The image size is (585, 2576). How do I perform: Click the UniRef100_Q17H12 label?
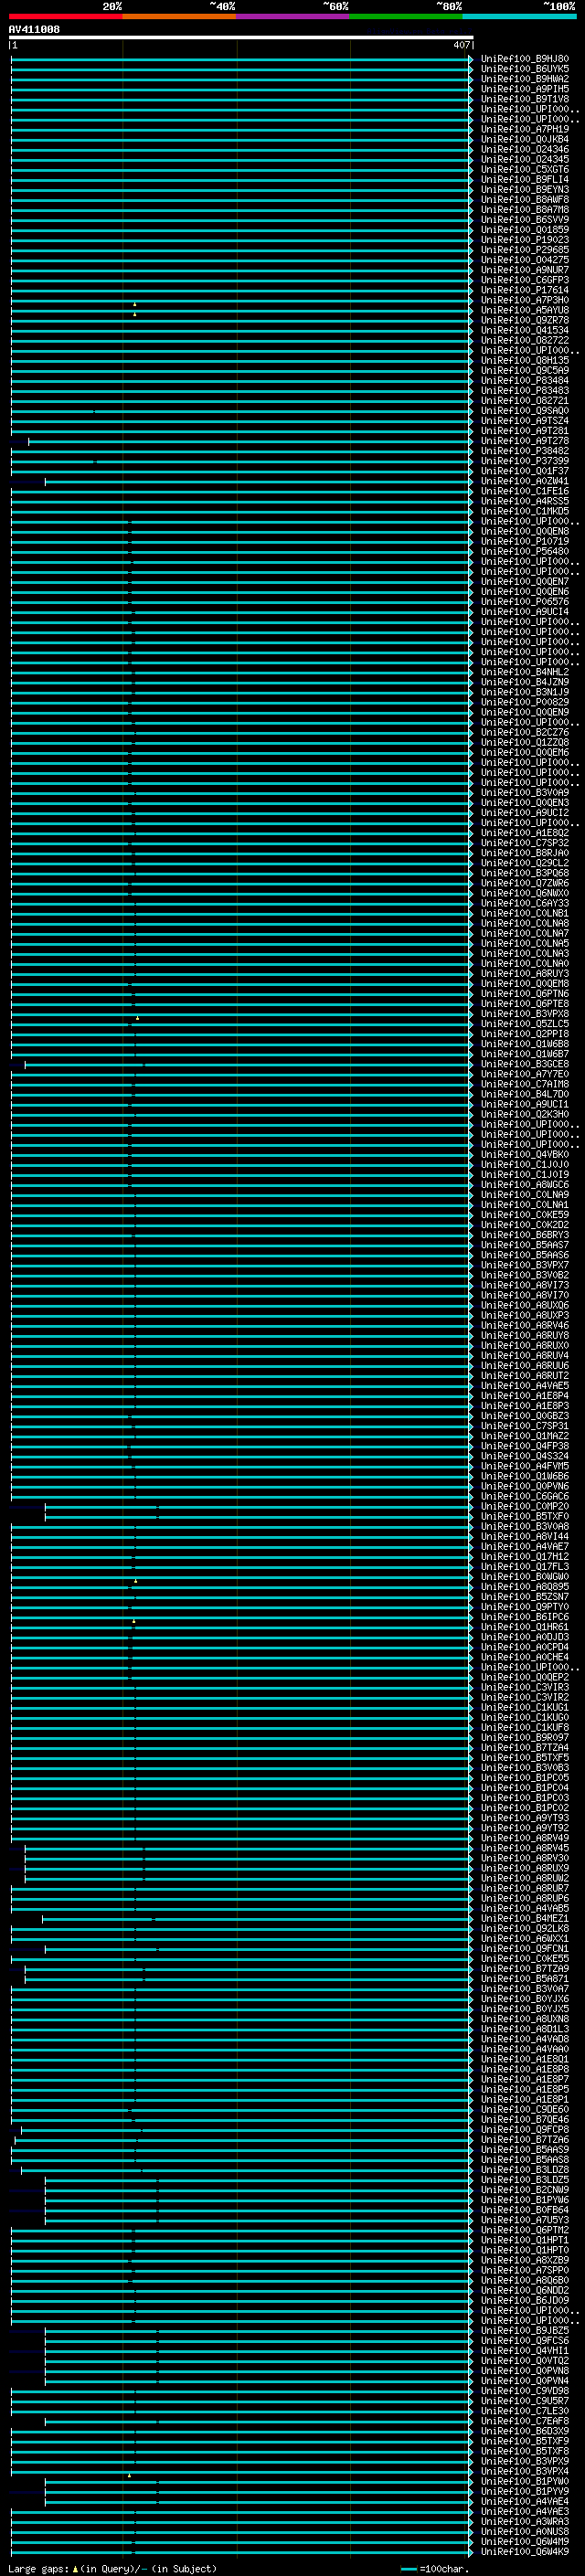point(525,1557)
